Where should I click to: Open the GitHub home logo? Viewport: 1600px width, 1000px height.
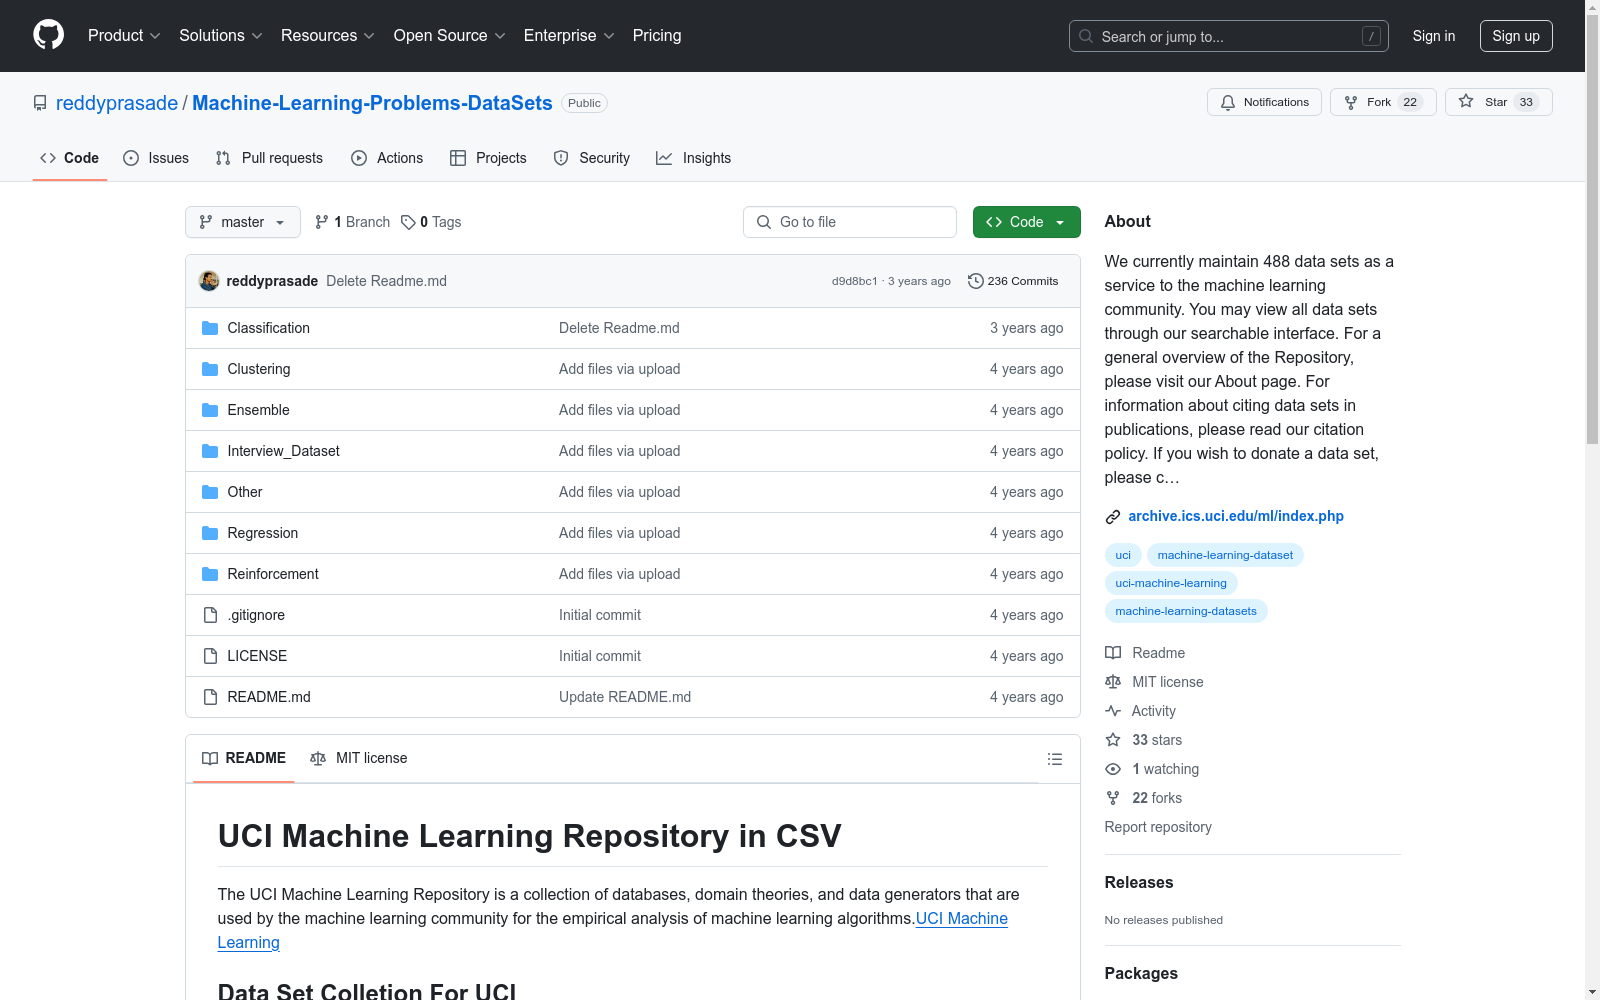pos(48,35)
